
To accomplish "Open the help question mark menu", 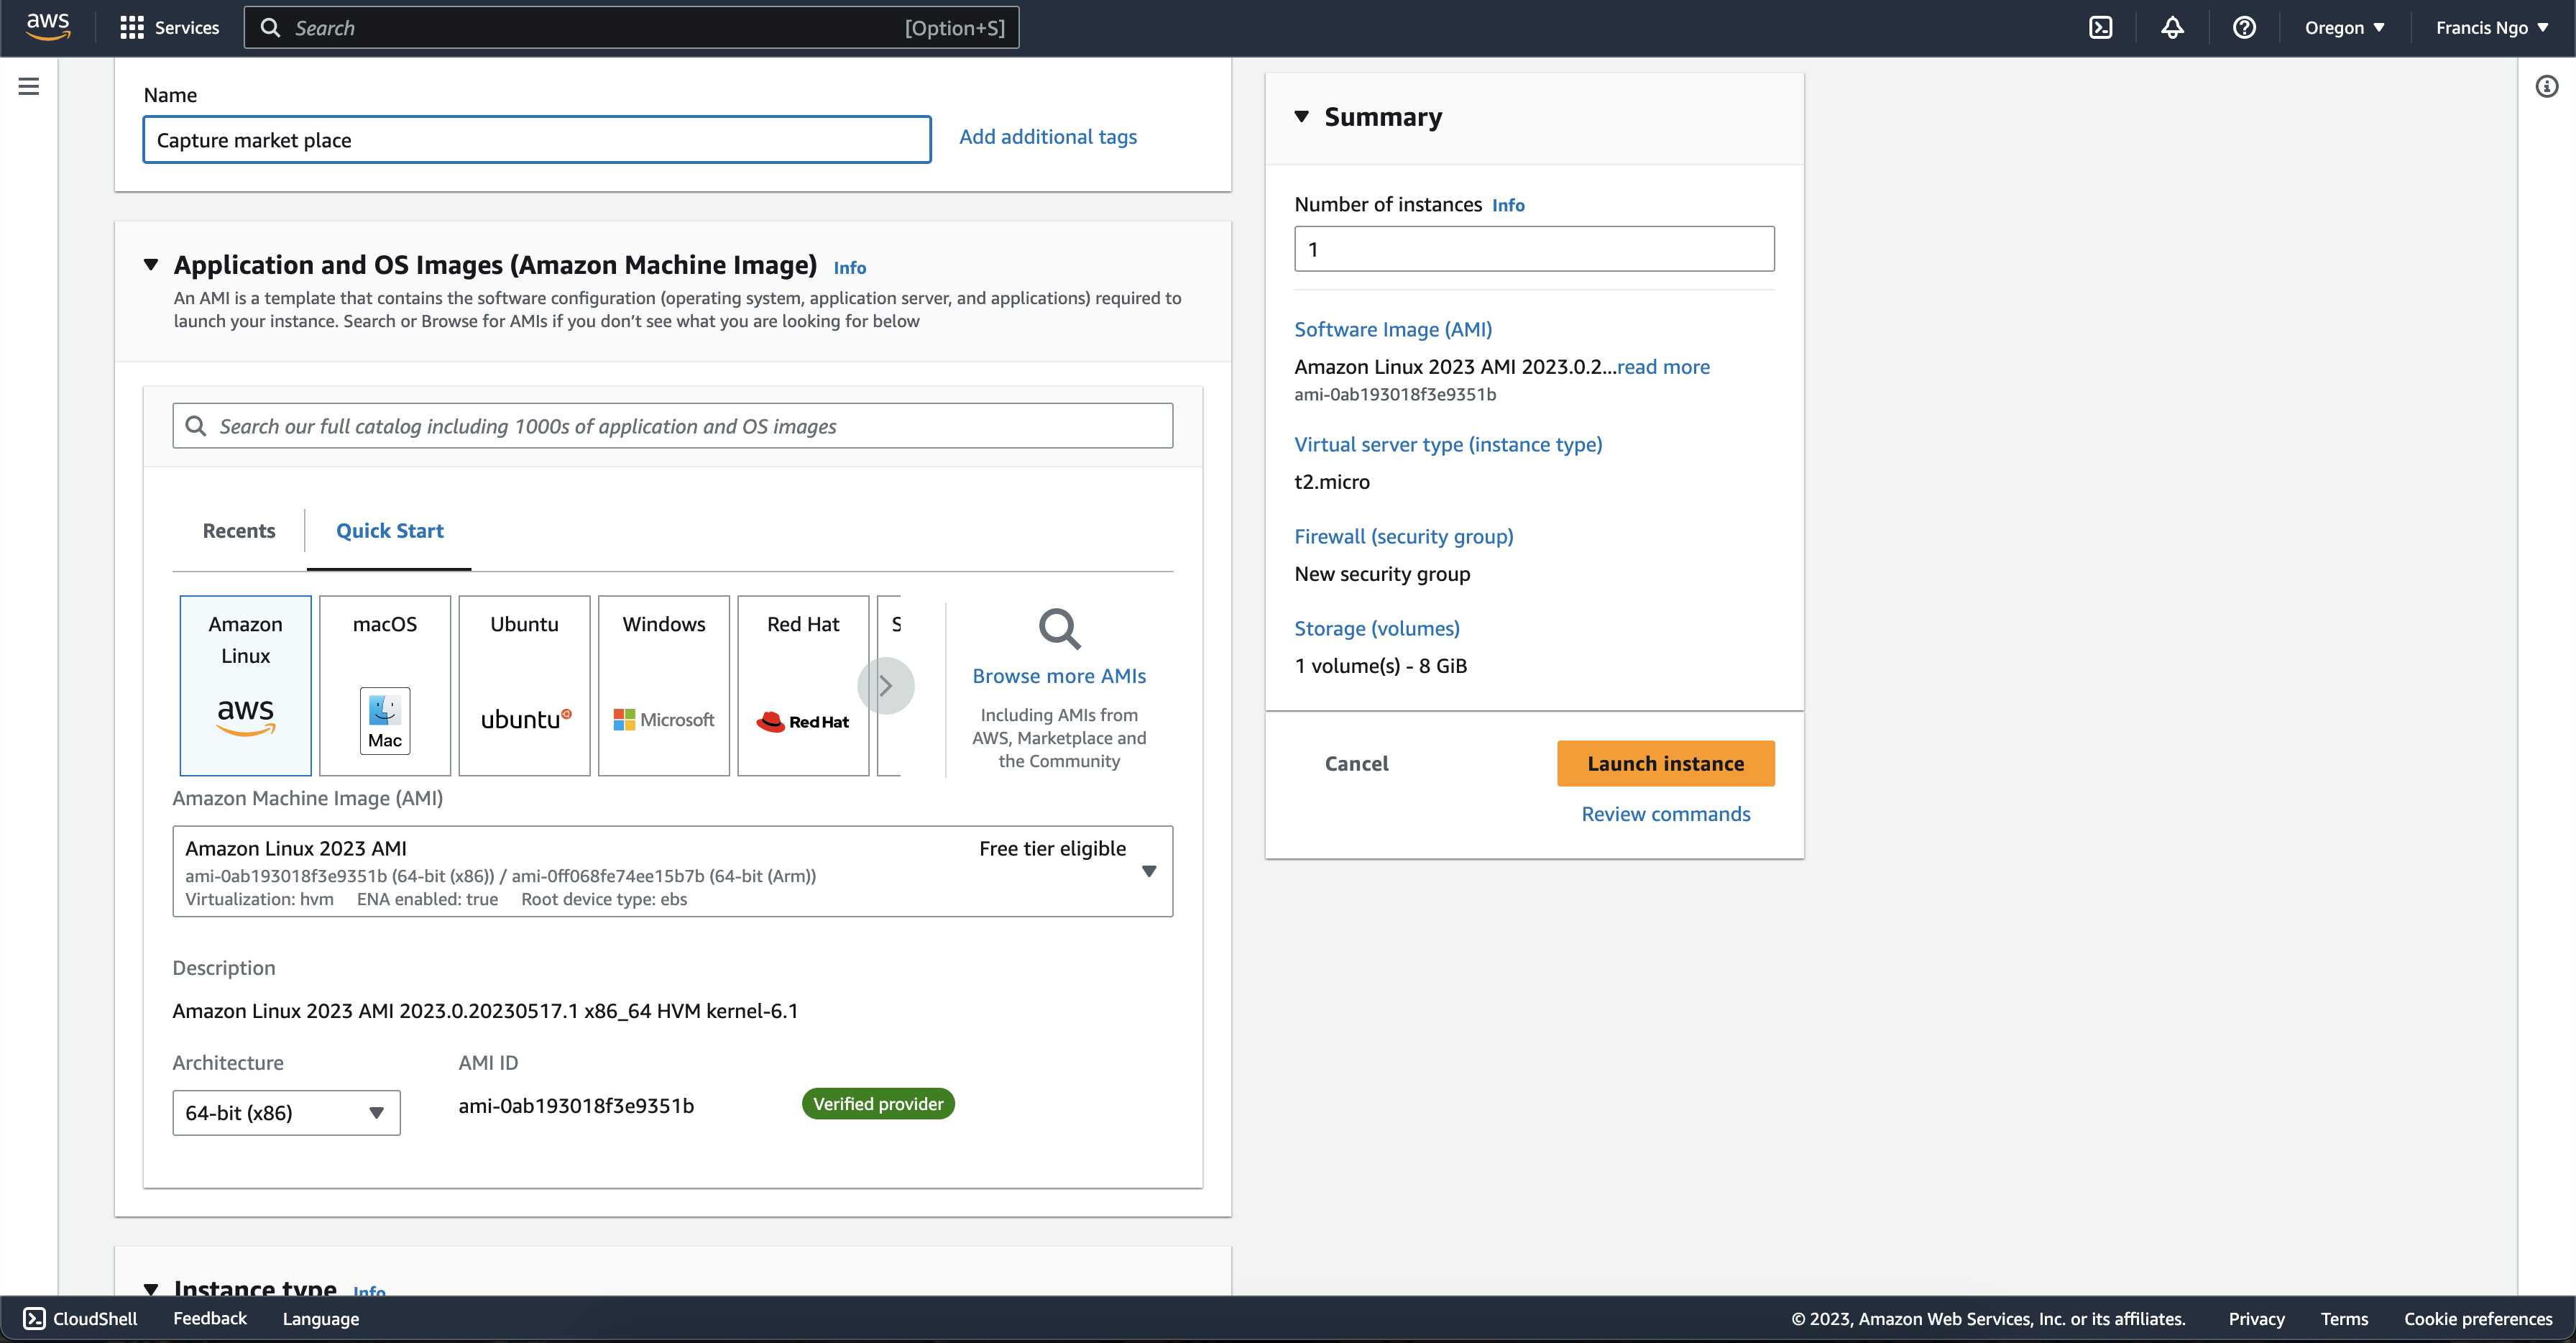I will pos(2244,28).
